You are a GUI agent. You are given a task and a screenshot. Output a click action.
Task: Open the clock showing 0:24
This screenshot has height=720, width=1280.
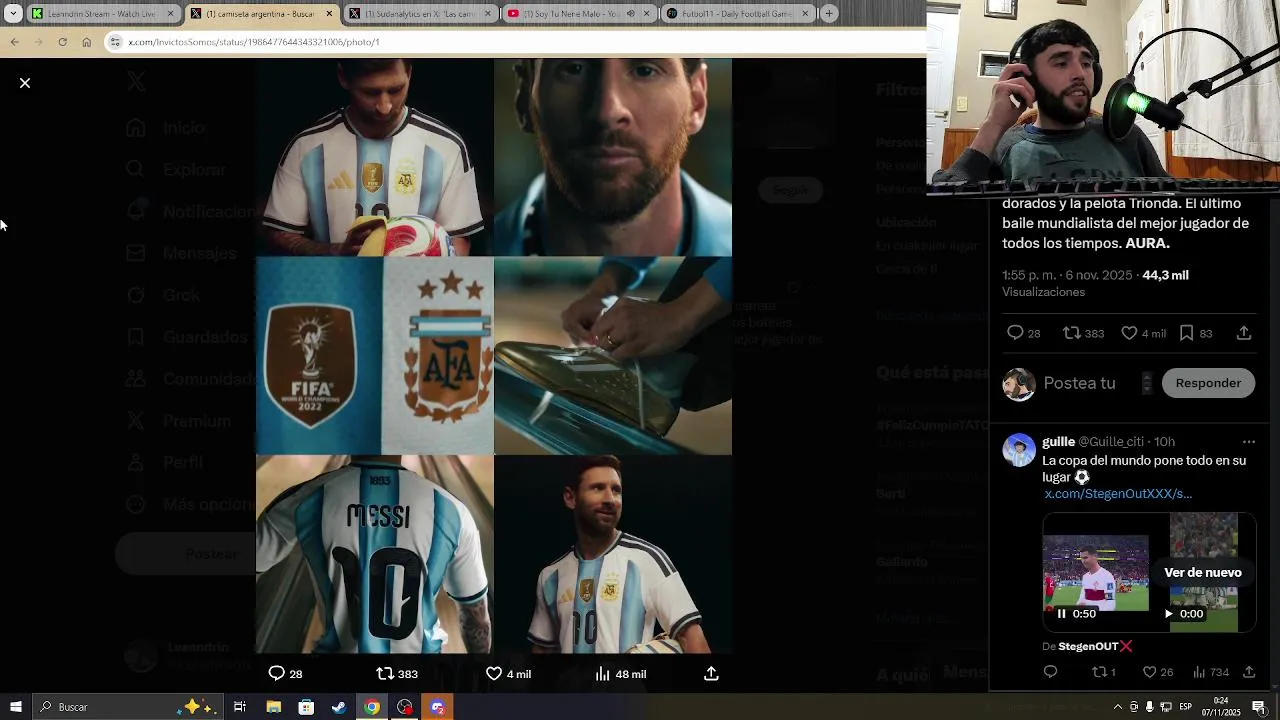tap(1221, 707)
